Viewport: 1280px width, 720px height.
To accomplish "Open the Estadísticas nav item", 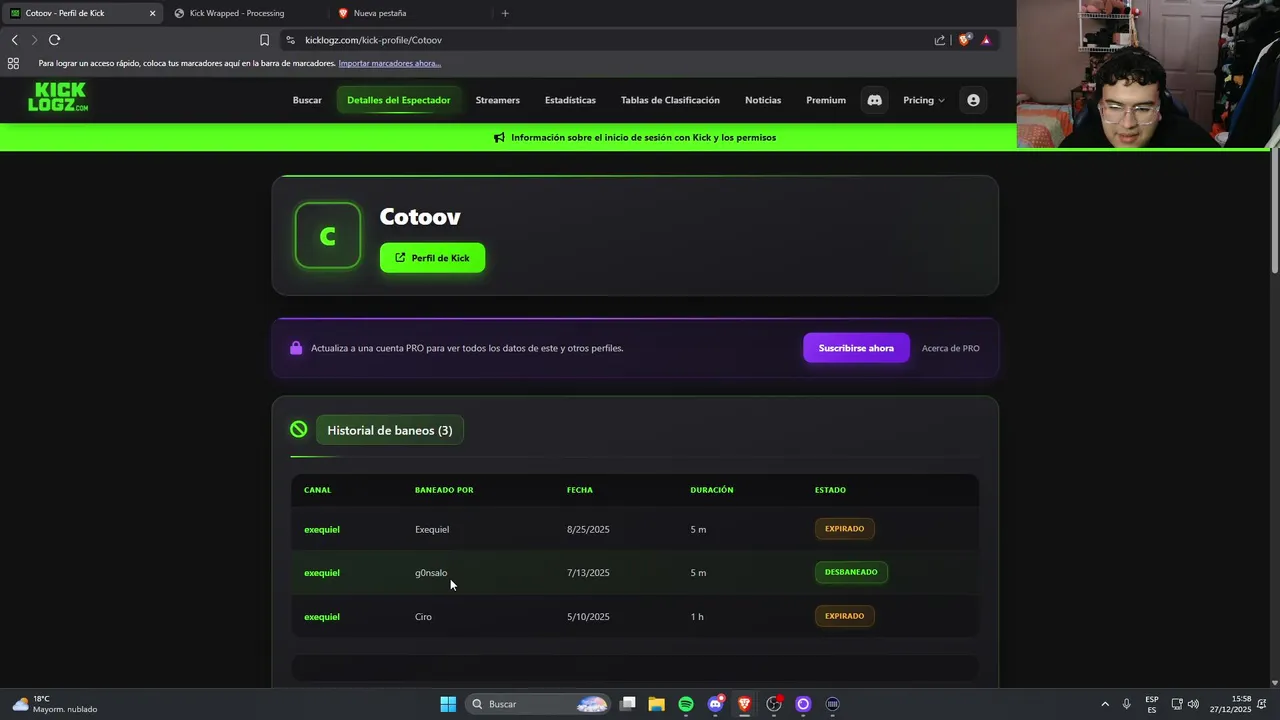I will pos(570,100).
